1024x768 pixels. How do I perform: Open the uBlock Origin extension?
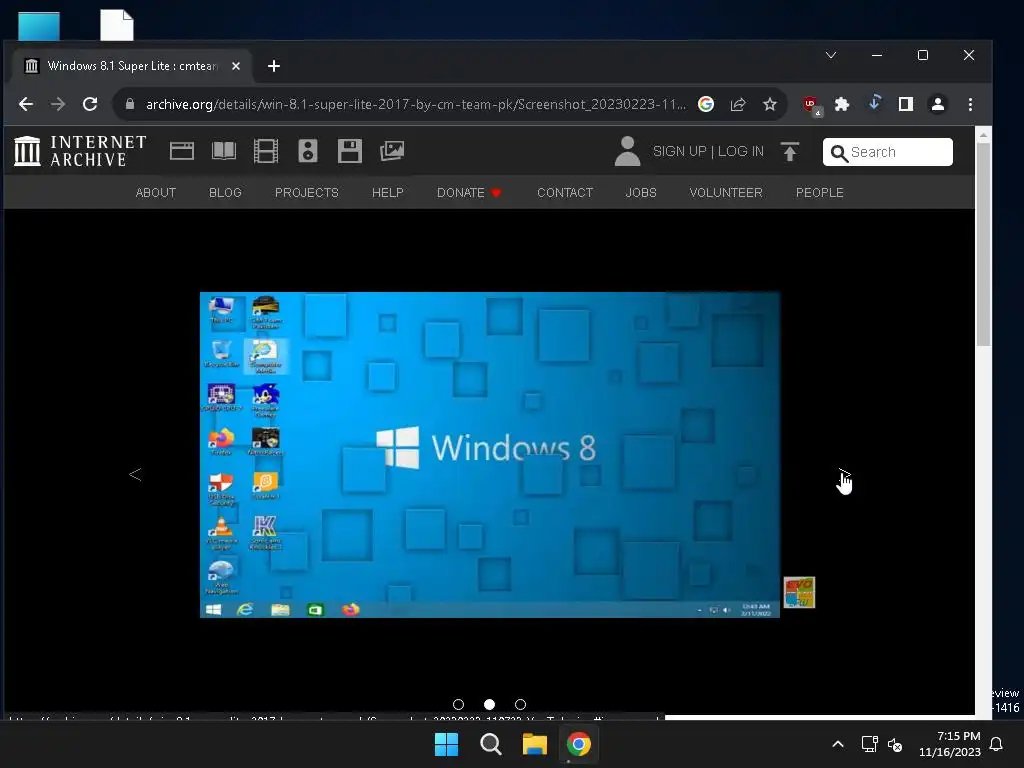click(x=812, y=105)
